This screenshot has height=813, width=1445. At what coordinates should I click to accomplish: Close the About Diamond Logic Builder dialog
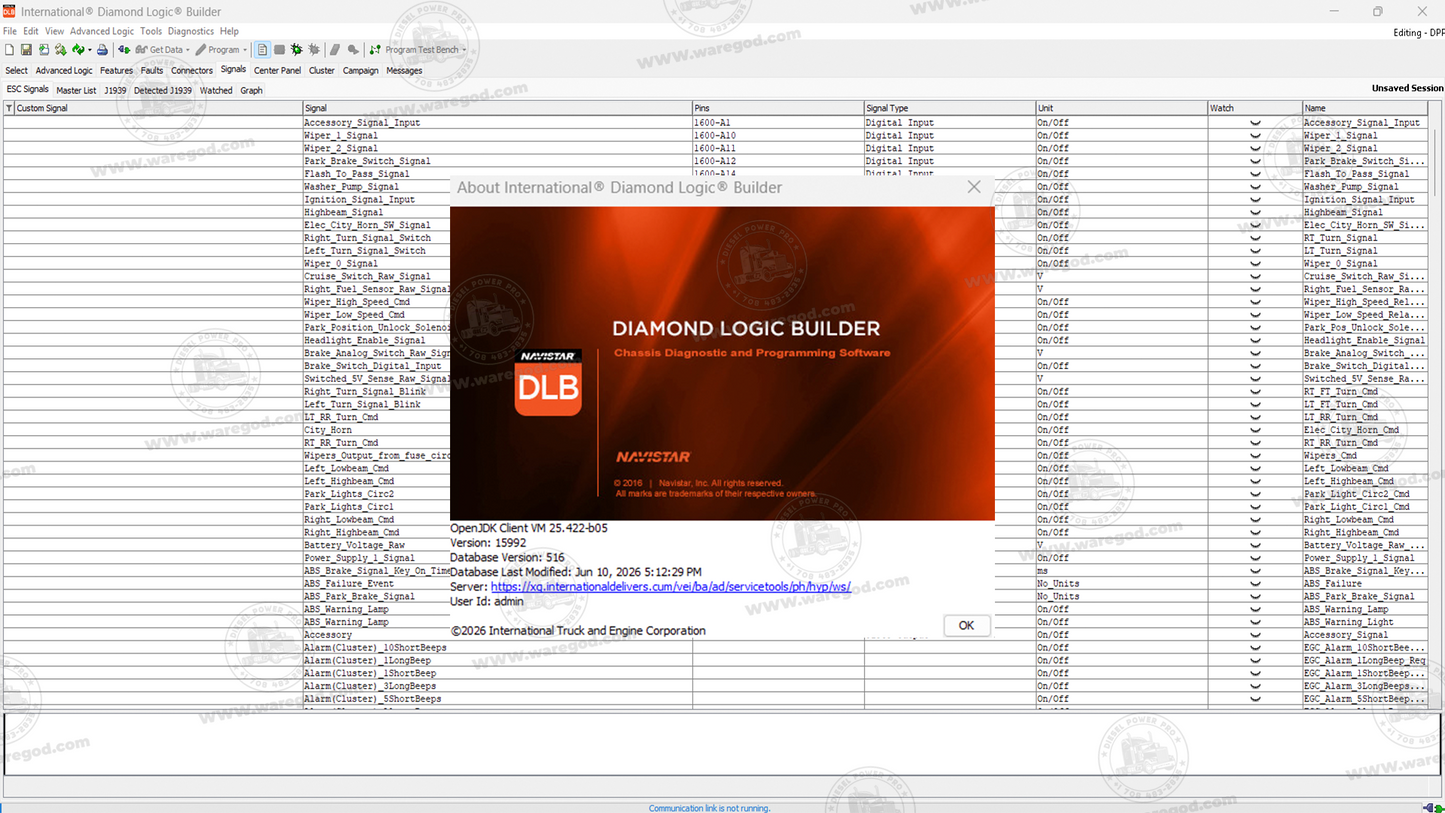[974, 187]
